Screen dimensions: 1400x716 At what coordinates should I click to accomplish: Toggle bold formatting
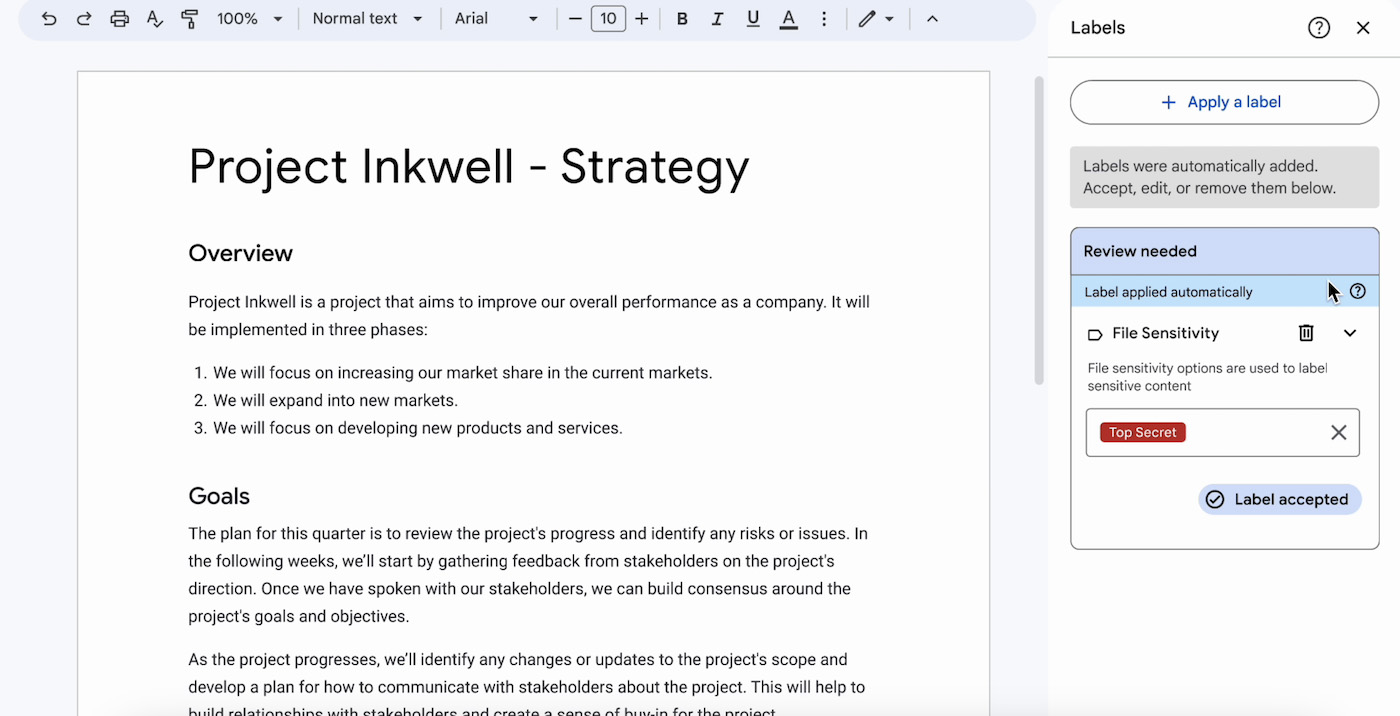click(x=682, y=18)
